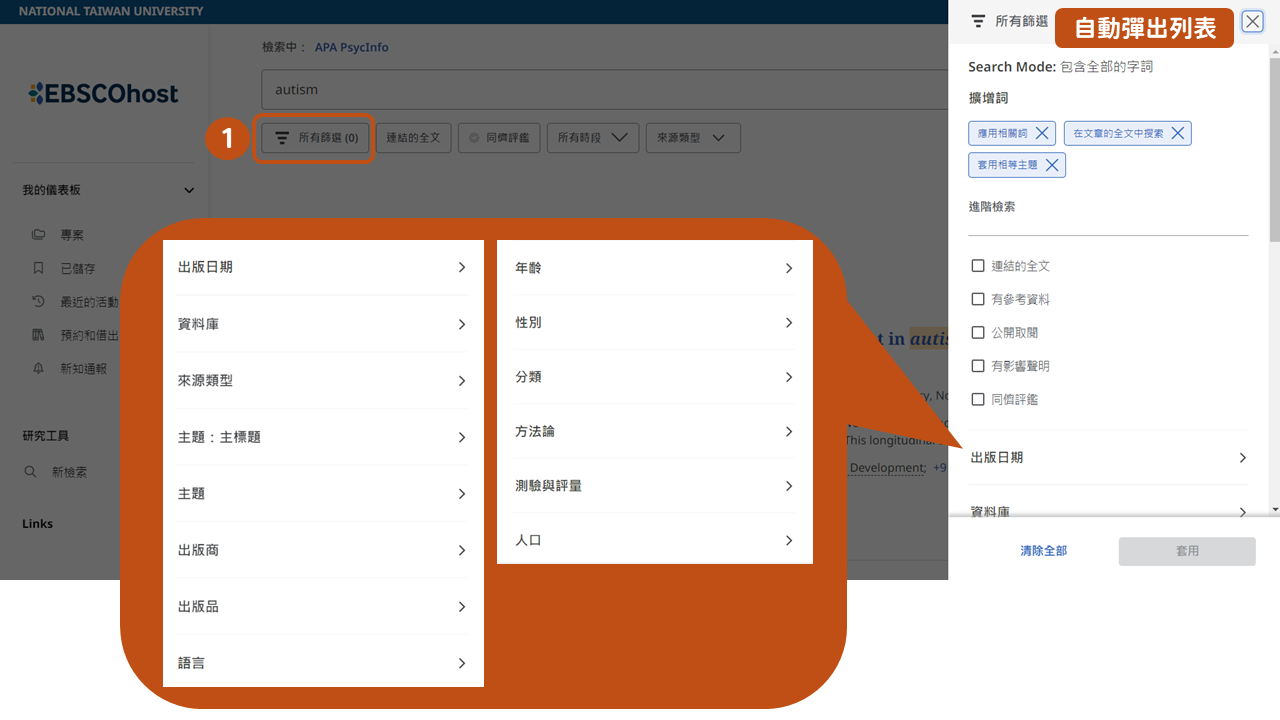Close the 所有篩選 side panel
Viewport: 1280px width, 720px height.
pos(1252,21)
